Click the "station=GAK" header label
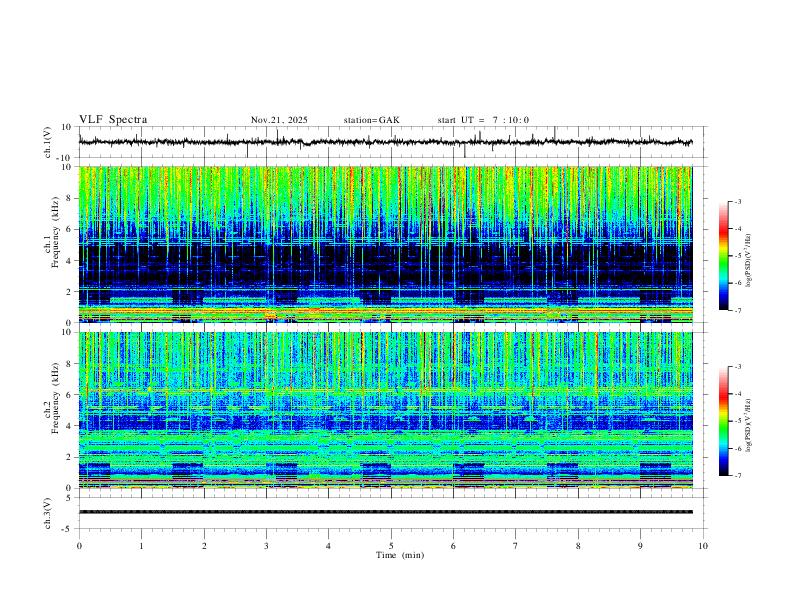The image size is (792, 612). (x=371, y=120)
